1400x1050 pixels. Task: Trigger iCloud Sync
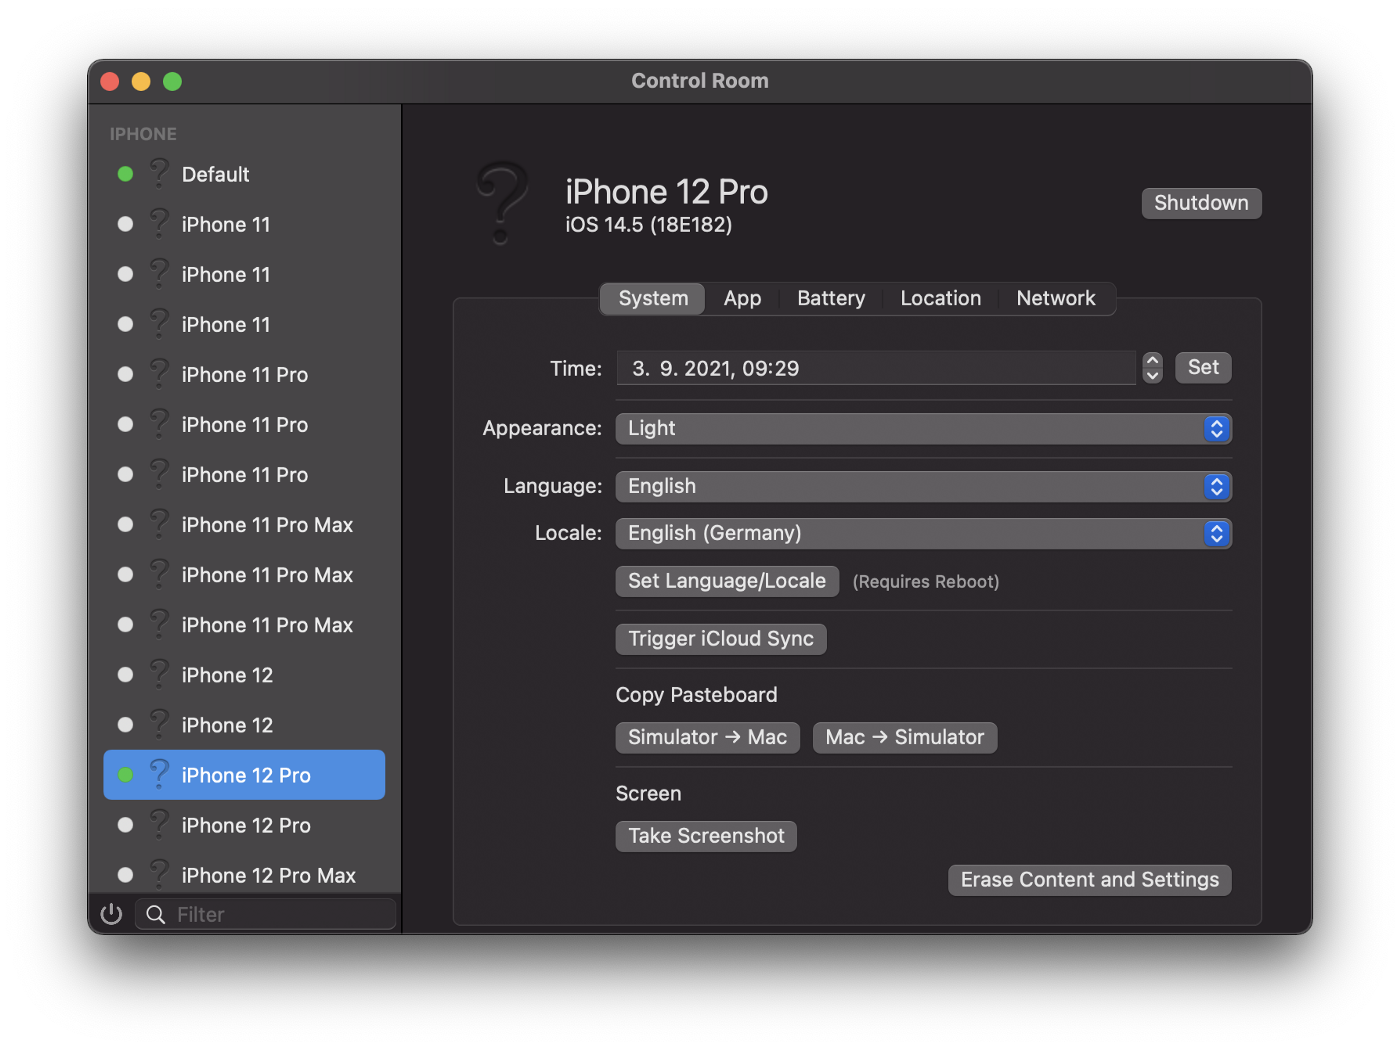[720, 639]
